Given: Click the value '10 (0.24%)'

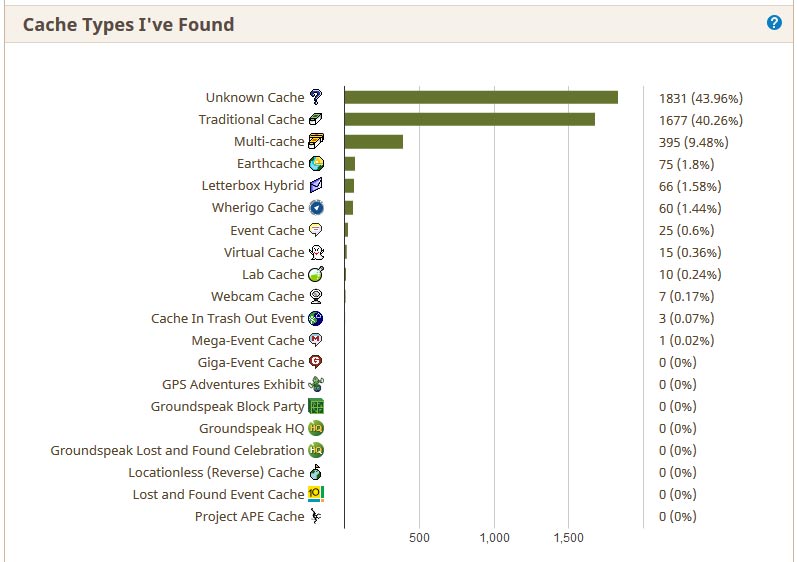Looking at the screenshot, I should (x=690, y=274).
